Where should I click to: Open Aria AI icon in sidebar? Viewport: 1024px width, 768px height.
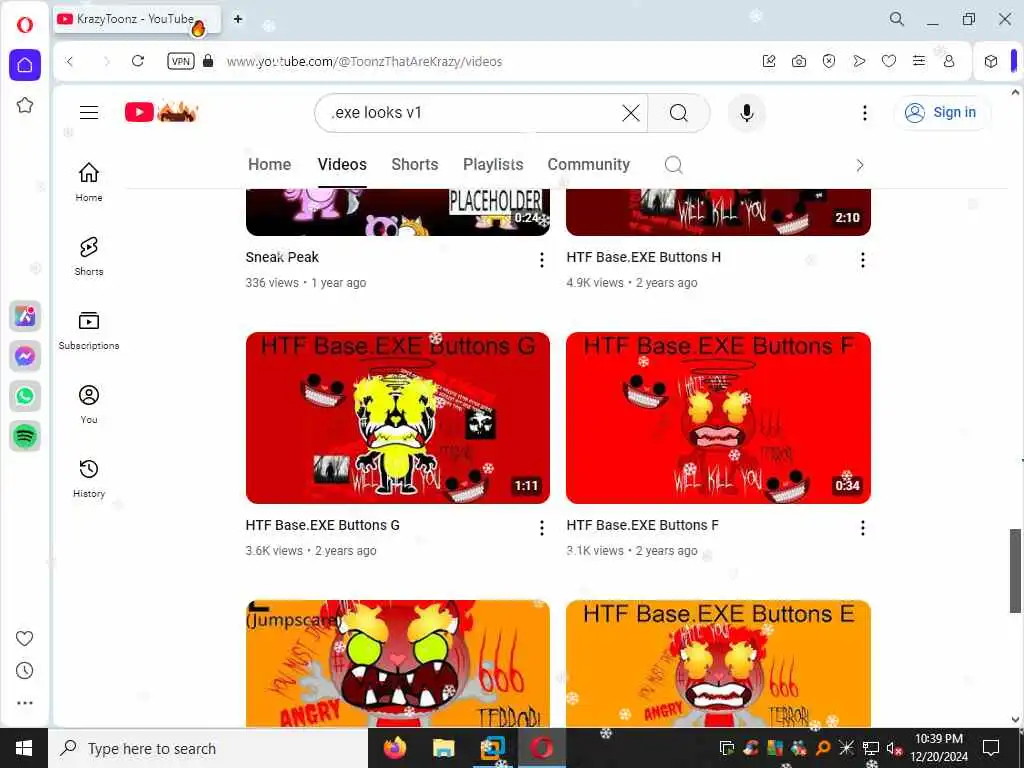pos(25,316)
